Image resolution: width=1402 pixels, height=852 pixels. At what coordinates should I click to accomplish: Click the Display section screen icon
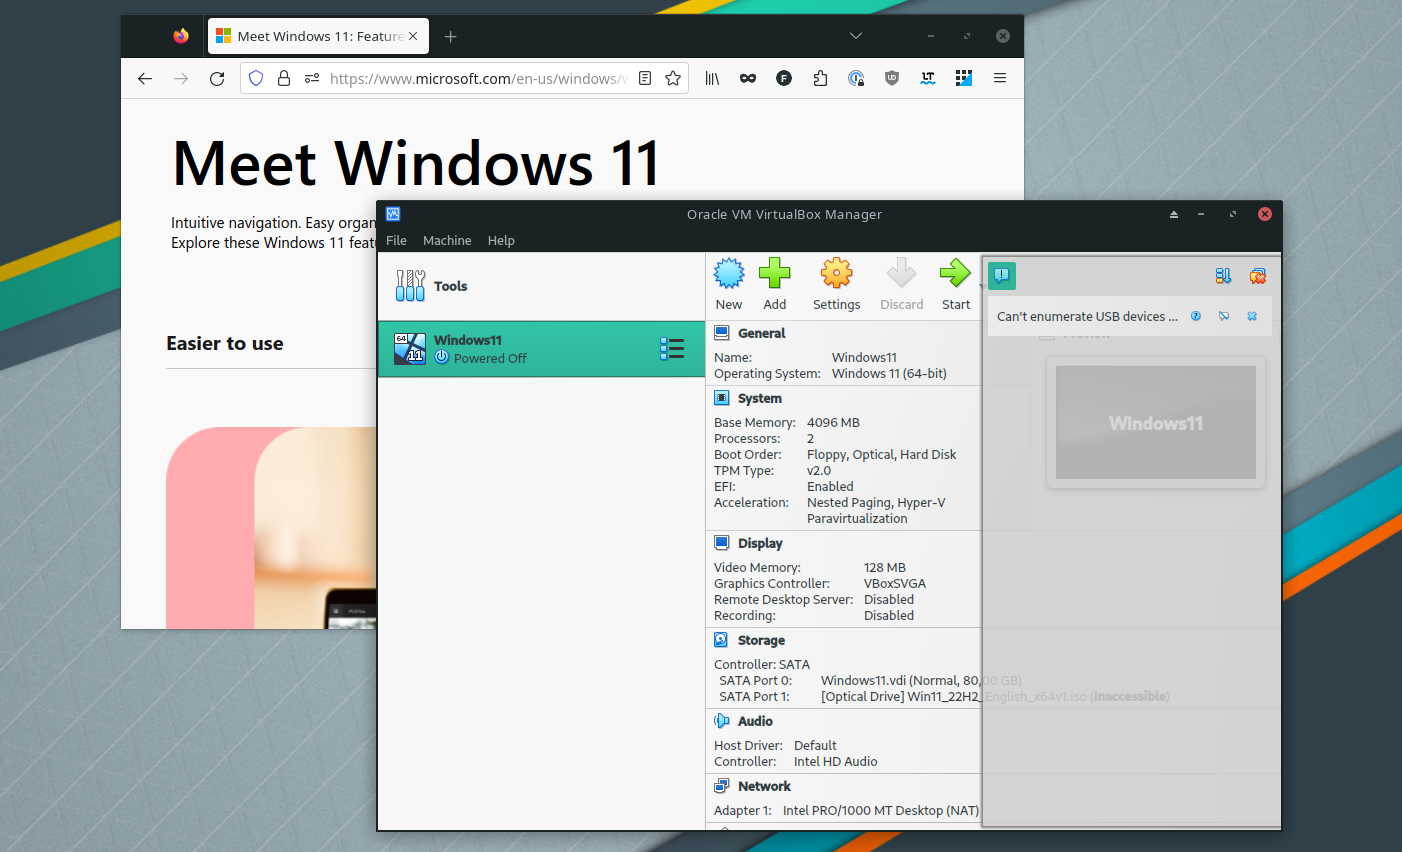point(722,543)
